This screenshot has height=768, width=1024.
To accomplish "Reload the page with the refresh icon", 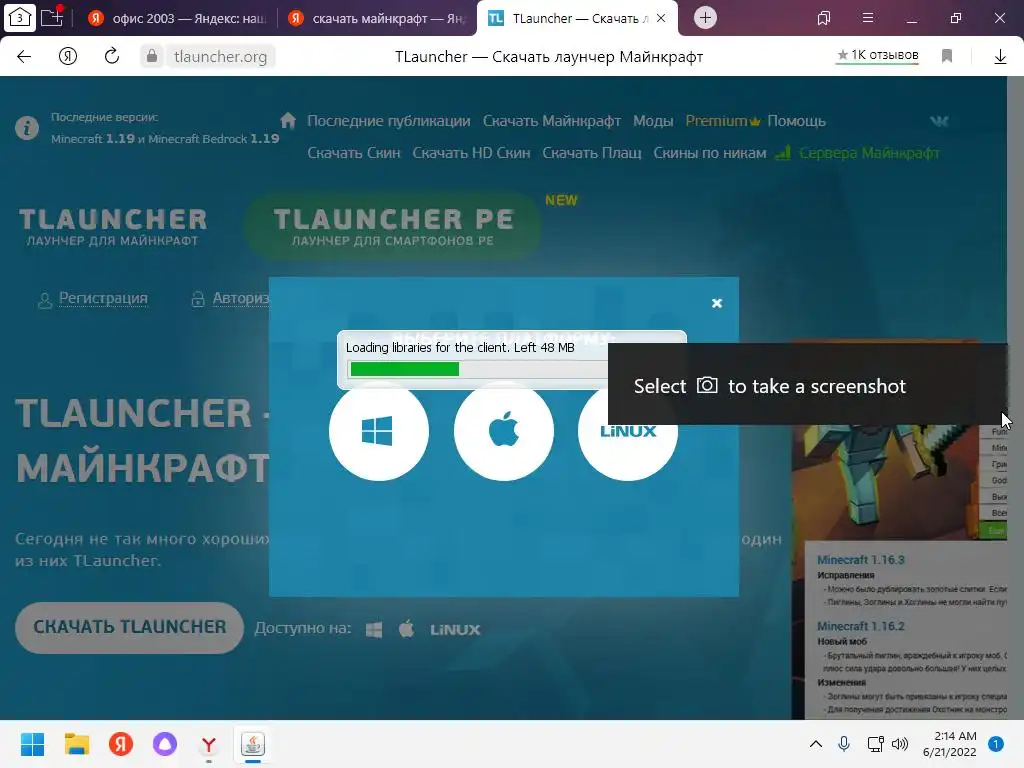I will pos(112,56).
